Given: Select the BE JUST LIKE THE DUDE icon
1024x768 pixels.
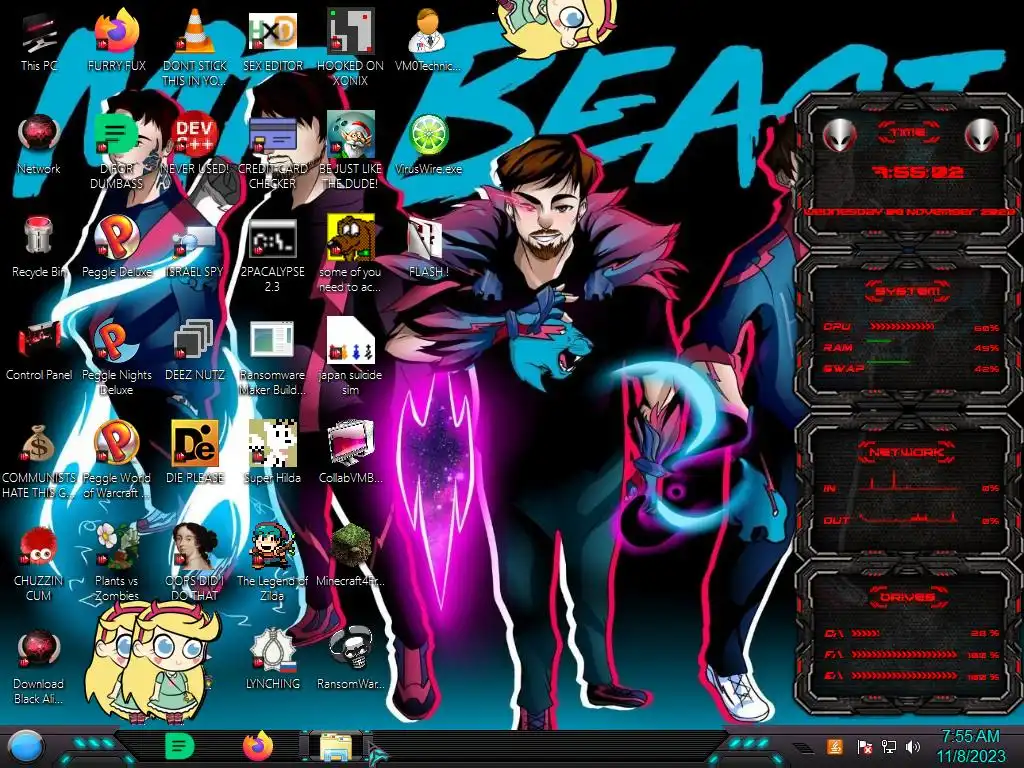Looking at the screenshot, I should (350, 134).
